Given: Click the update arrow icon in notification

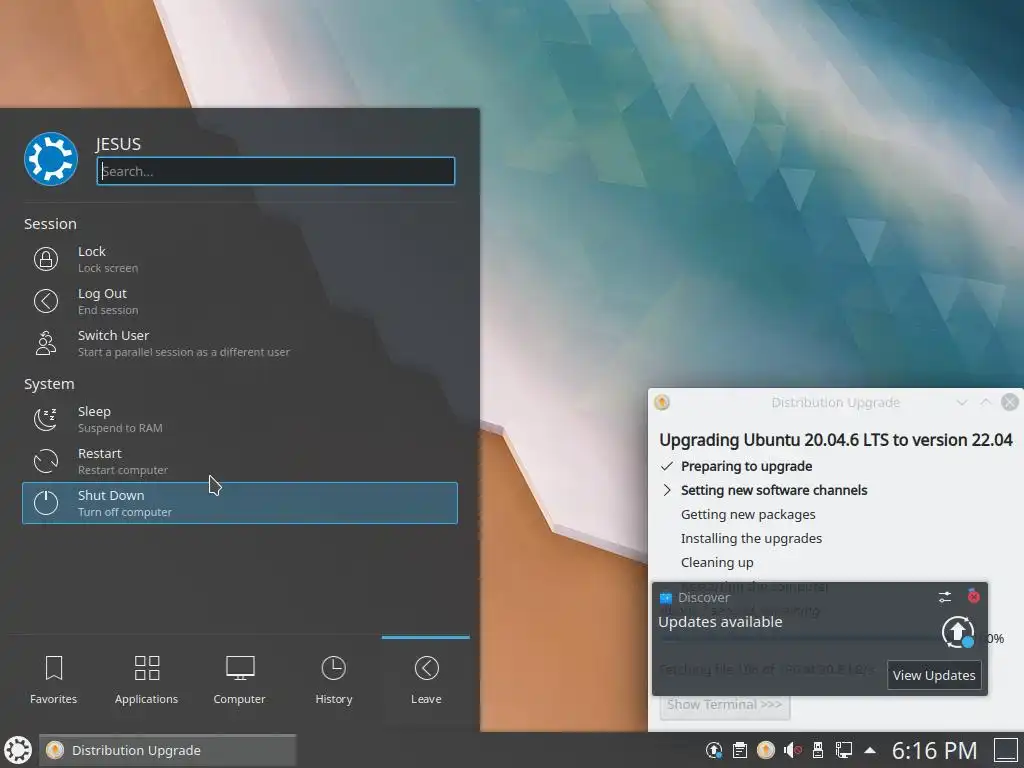Looking at the screenshot, I should tap(958, 632).
